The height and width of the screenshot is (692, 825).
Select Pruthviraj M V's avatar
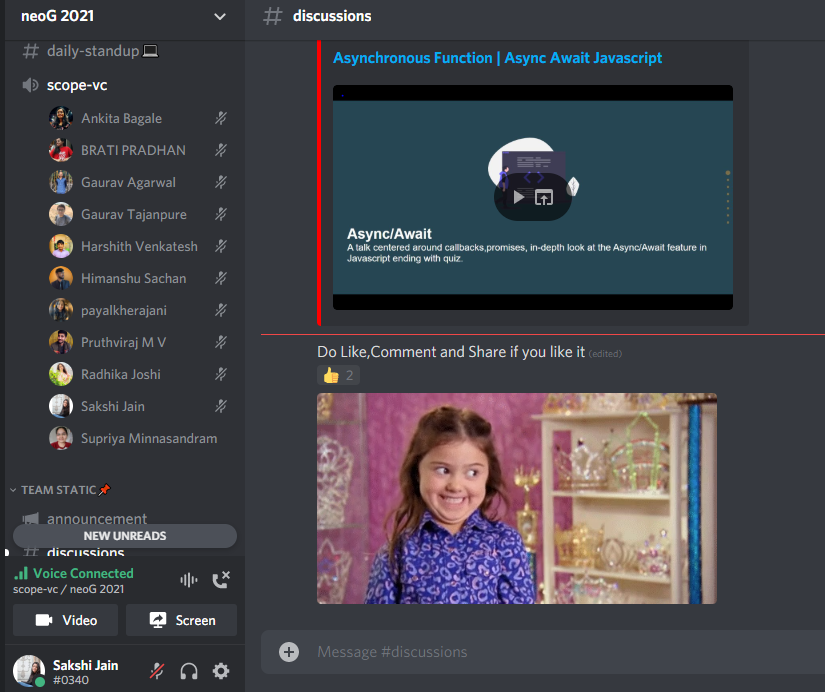(61, 343)
